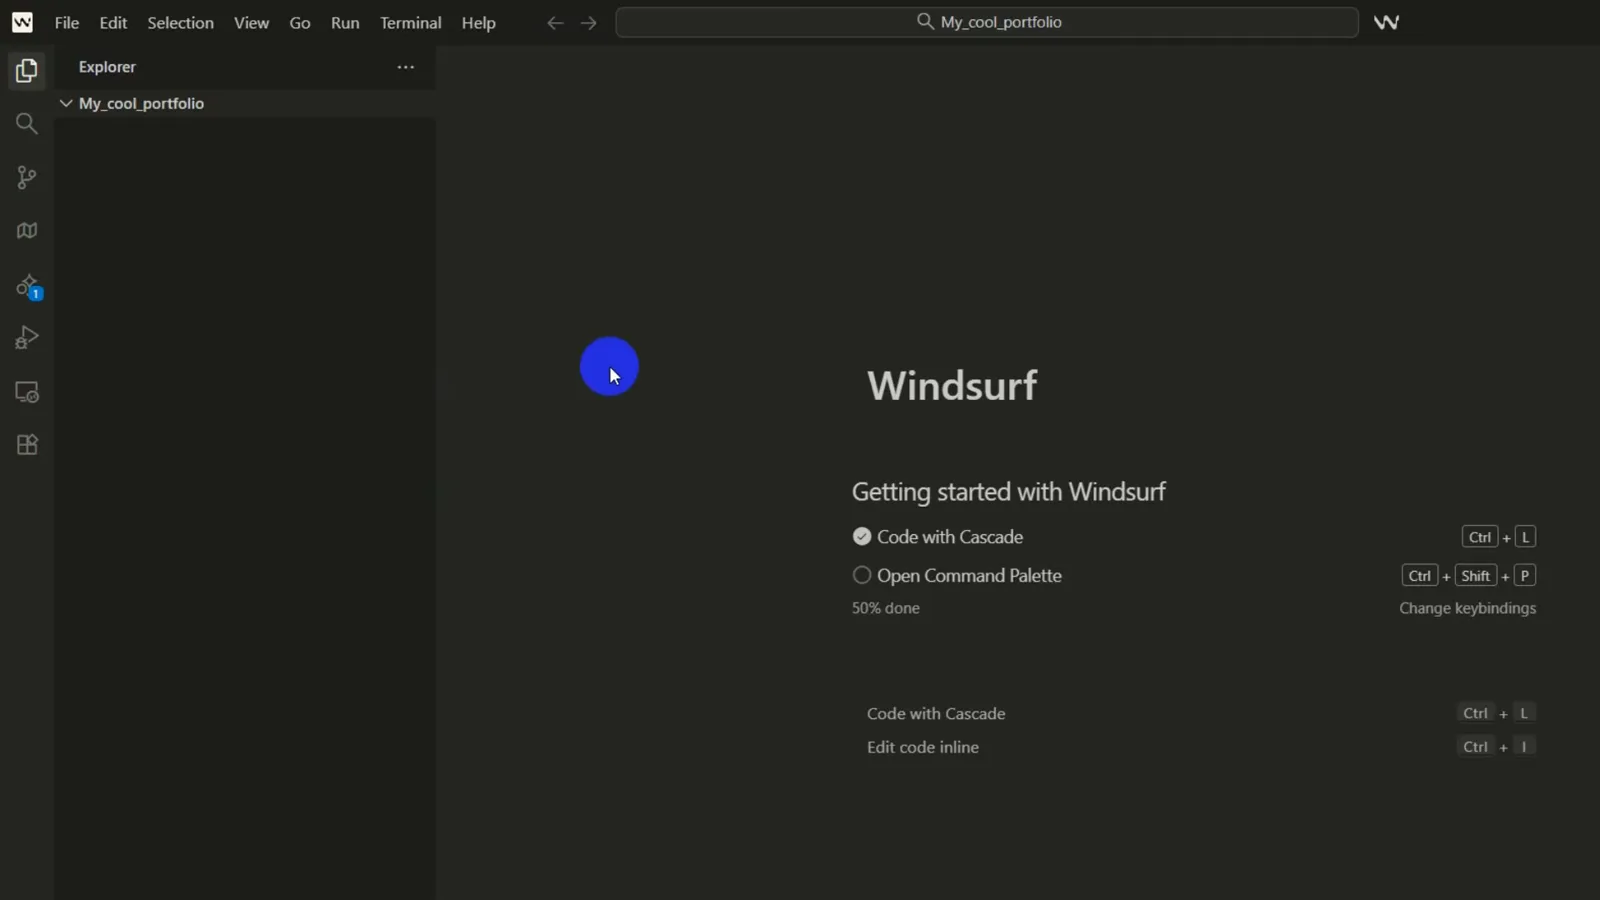Open the File menu
This screenshot has width=1600, height=900.
click(x=67, y=22)
